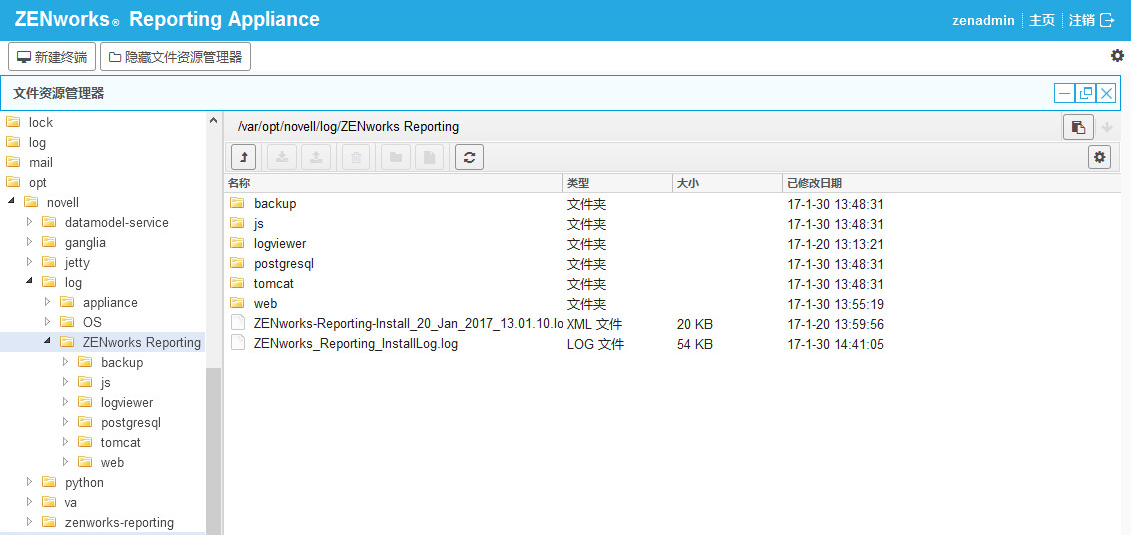Viewport: 1131px width, 535px height.
Task: Minimize the 文件资源管理器 panel
Action: tap(1064, 93)
